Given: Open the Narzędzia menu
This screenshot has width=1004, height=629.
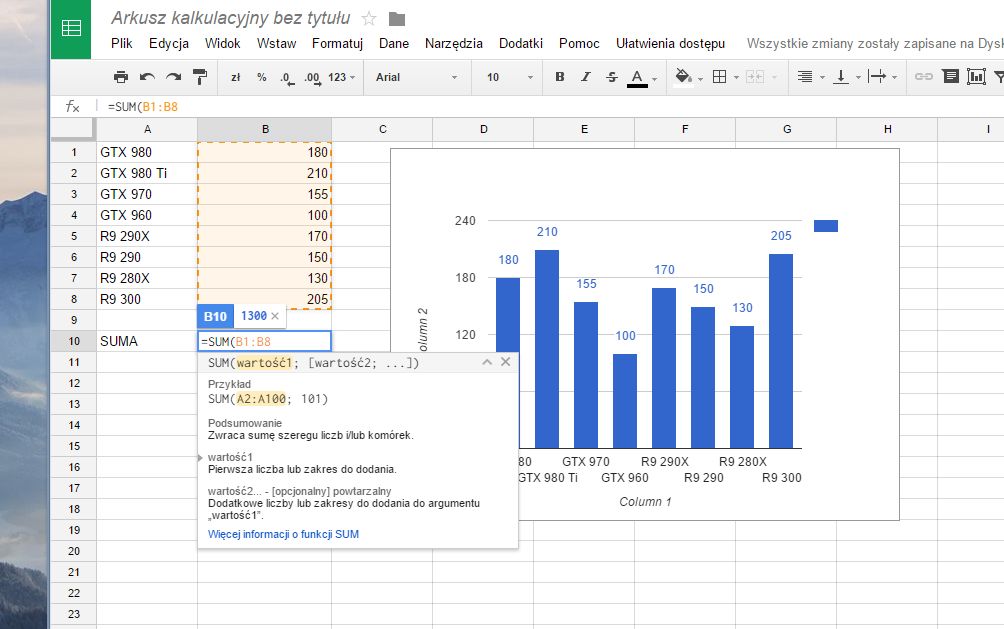Looking at the screenshot, I should [x=454, y=43].
